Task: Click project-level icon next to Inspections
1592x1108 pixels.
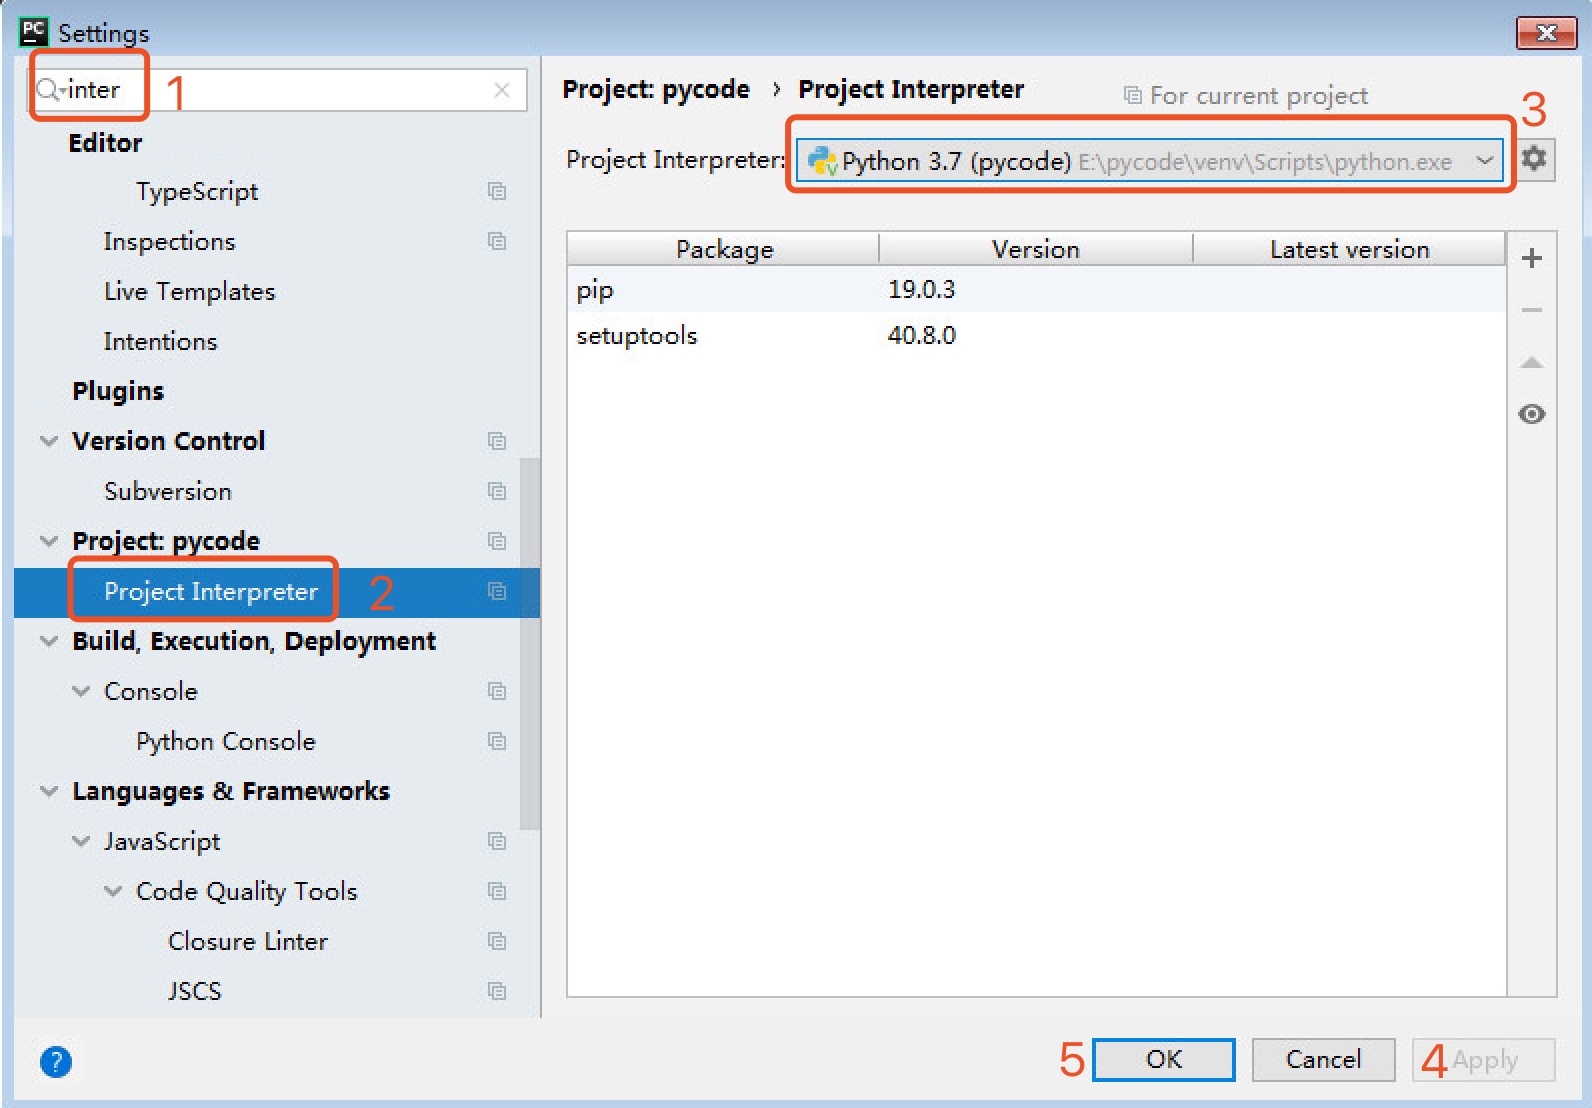Action: 497,241
